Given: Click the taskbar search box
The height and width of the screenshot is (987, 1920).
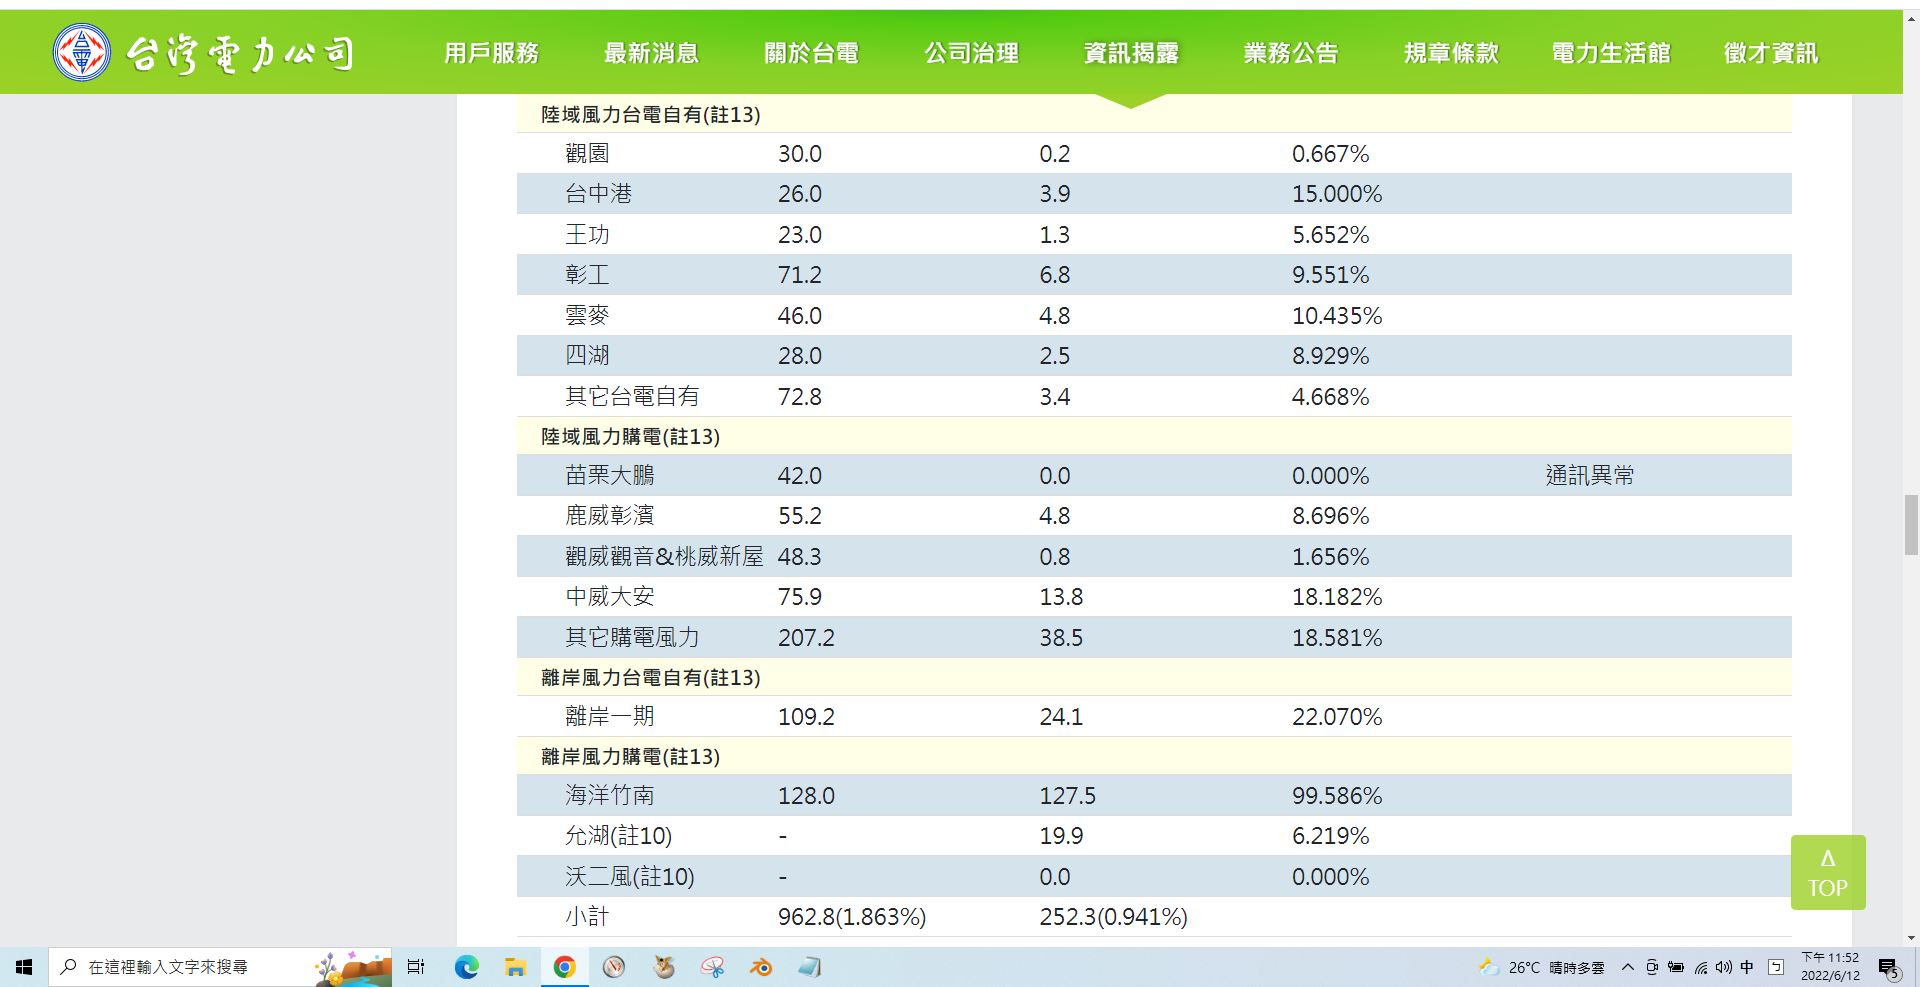Looking at the screenshot, I should tap(220, 967).
